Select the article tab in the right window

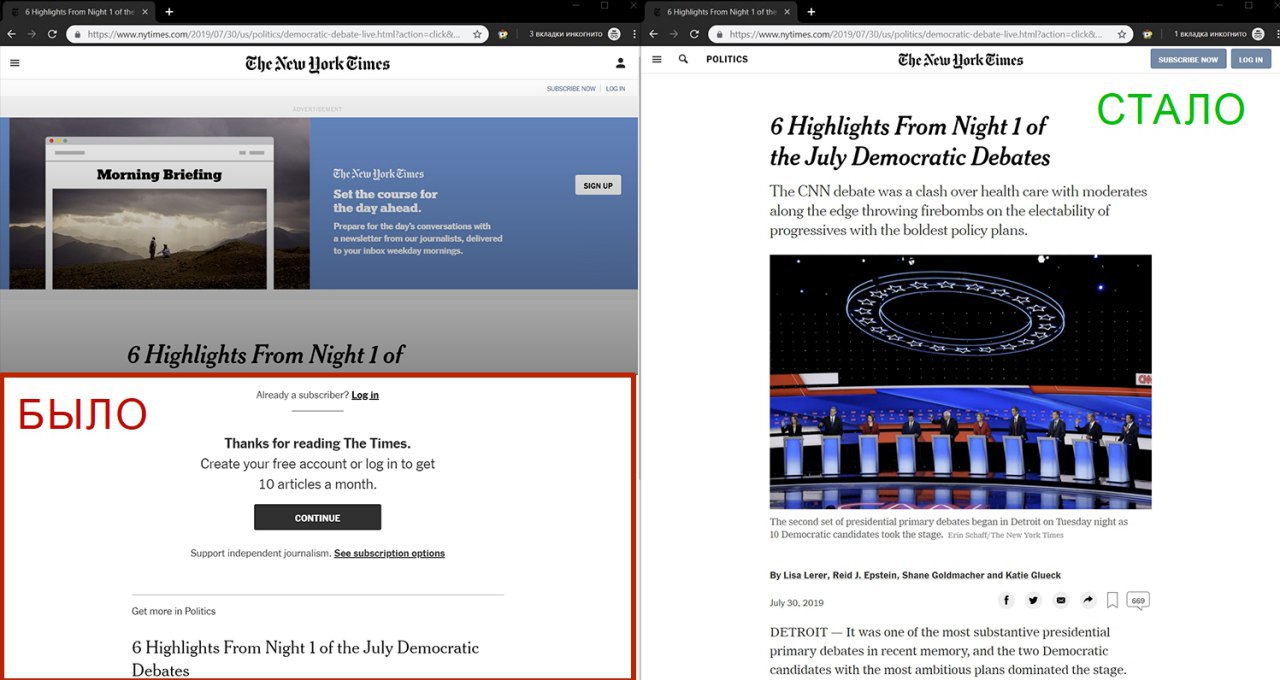click(x=719, y=12)
